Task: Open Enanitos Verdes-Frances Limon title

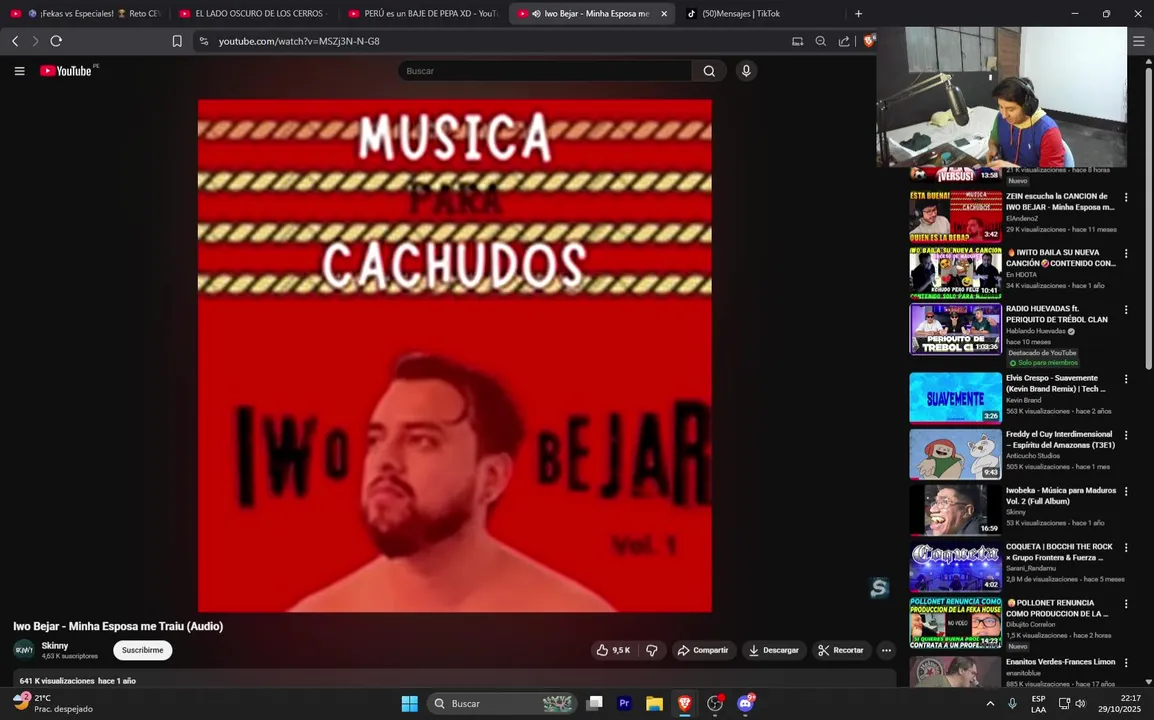Action: tap(1061, 662)
